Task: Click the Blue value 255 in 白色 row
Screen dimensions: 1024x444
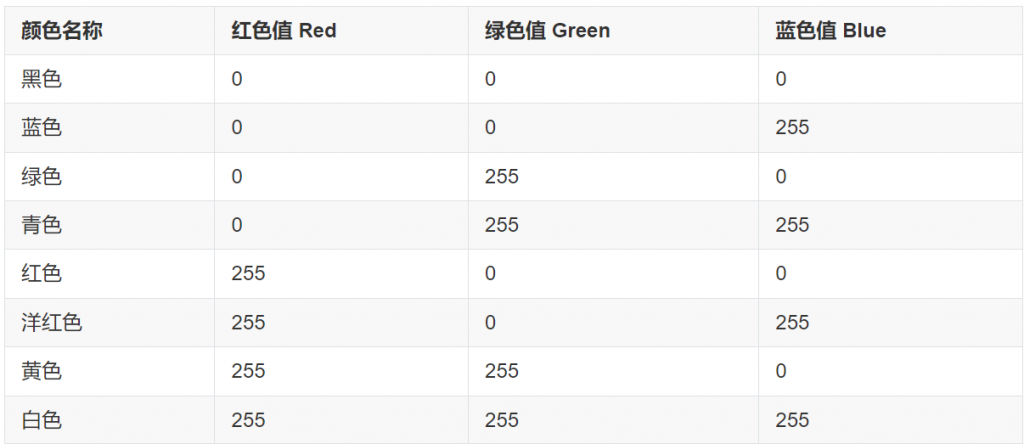Action: [x=792, y=420]
